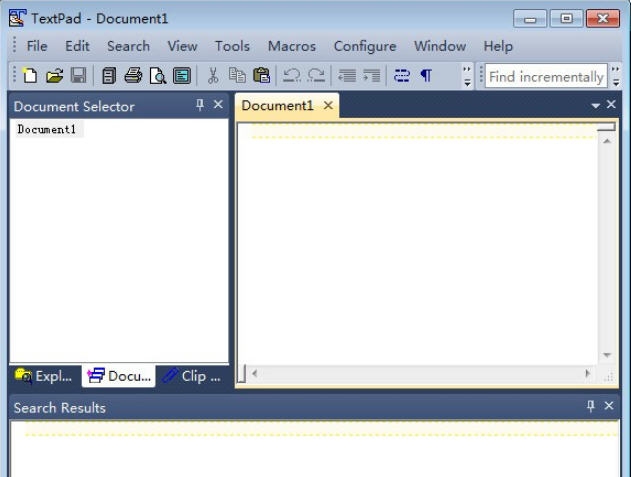The width and height of the screenshot is (631, 477).
Task: Paste from the clipboard using the Paste icon
Action: pos(261,76)
